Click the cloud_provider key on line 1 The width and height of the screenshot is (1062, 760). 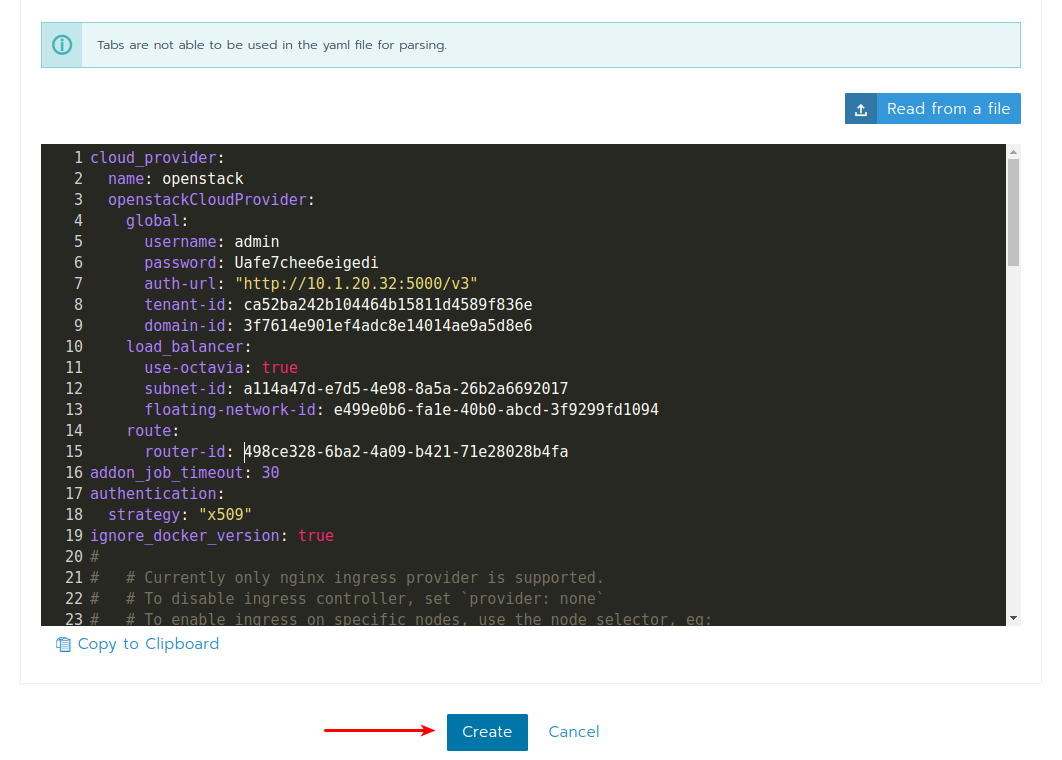coord(153,158)
